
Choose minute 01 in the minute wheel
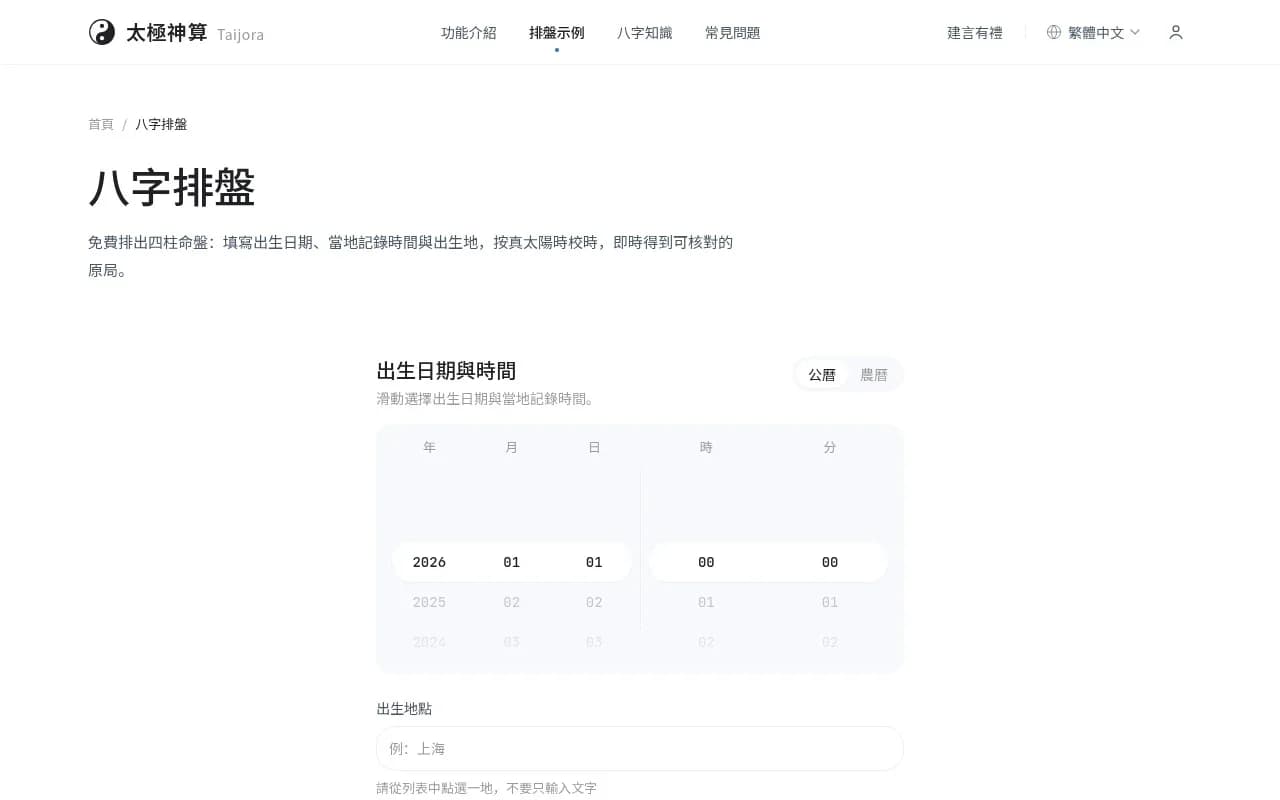coord(830,602)
